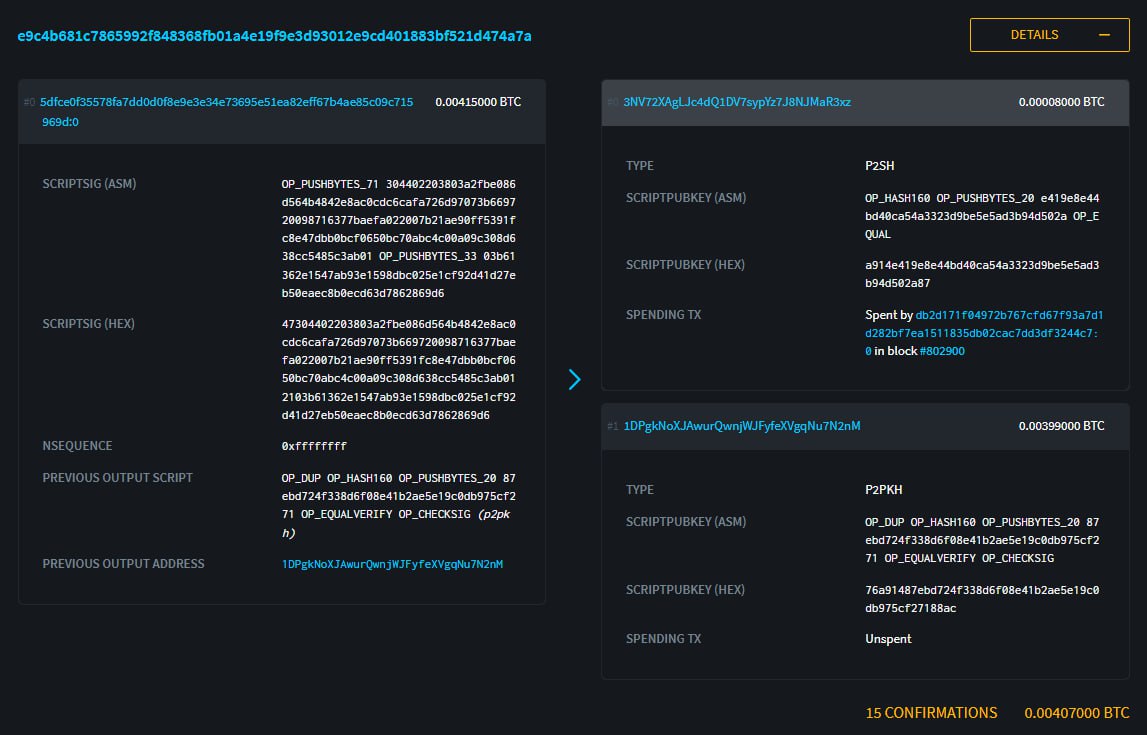Screen dimensions: 1147x735
Task: Click the 15 CONFIRMATIONS label
Action: [931, 713]
